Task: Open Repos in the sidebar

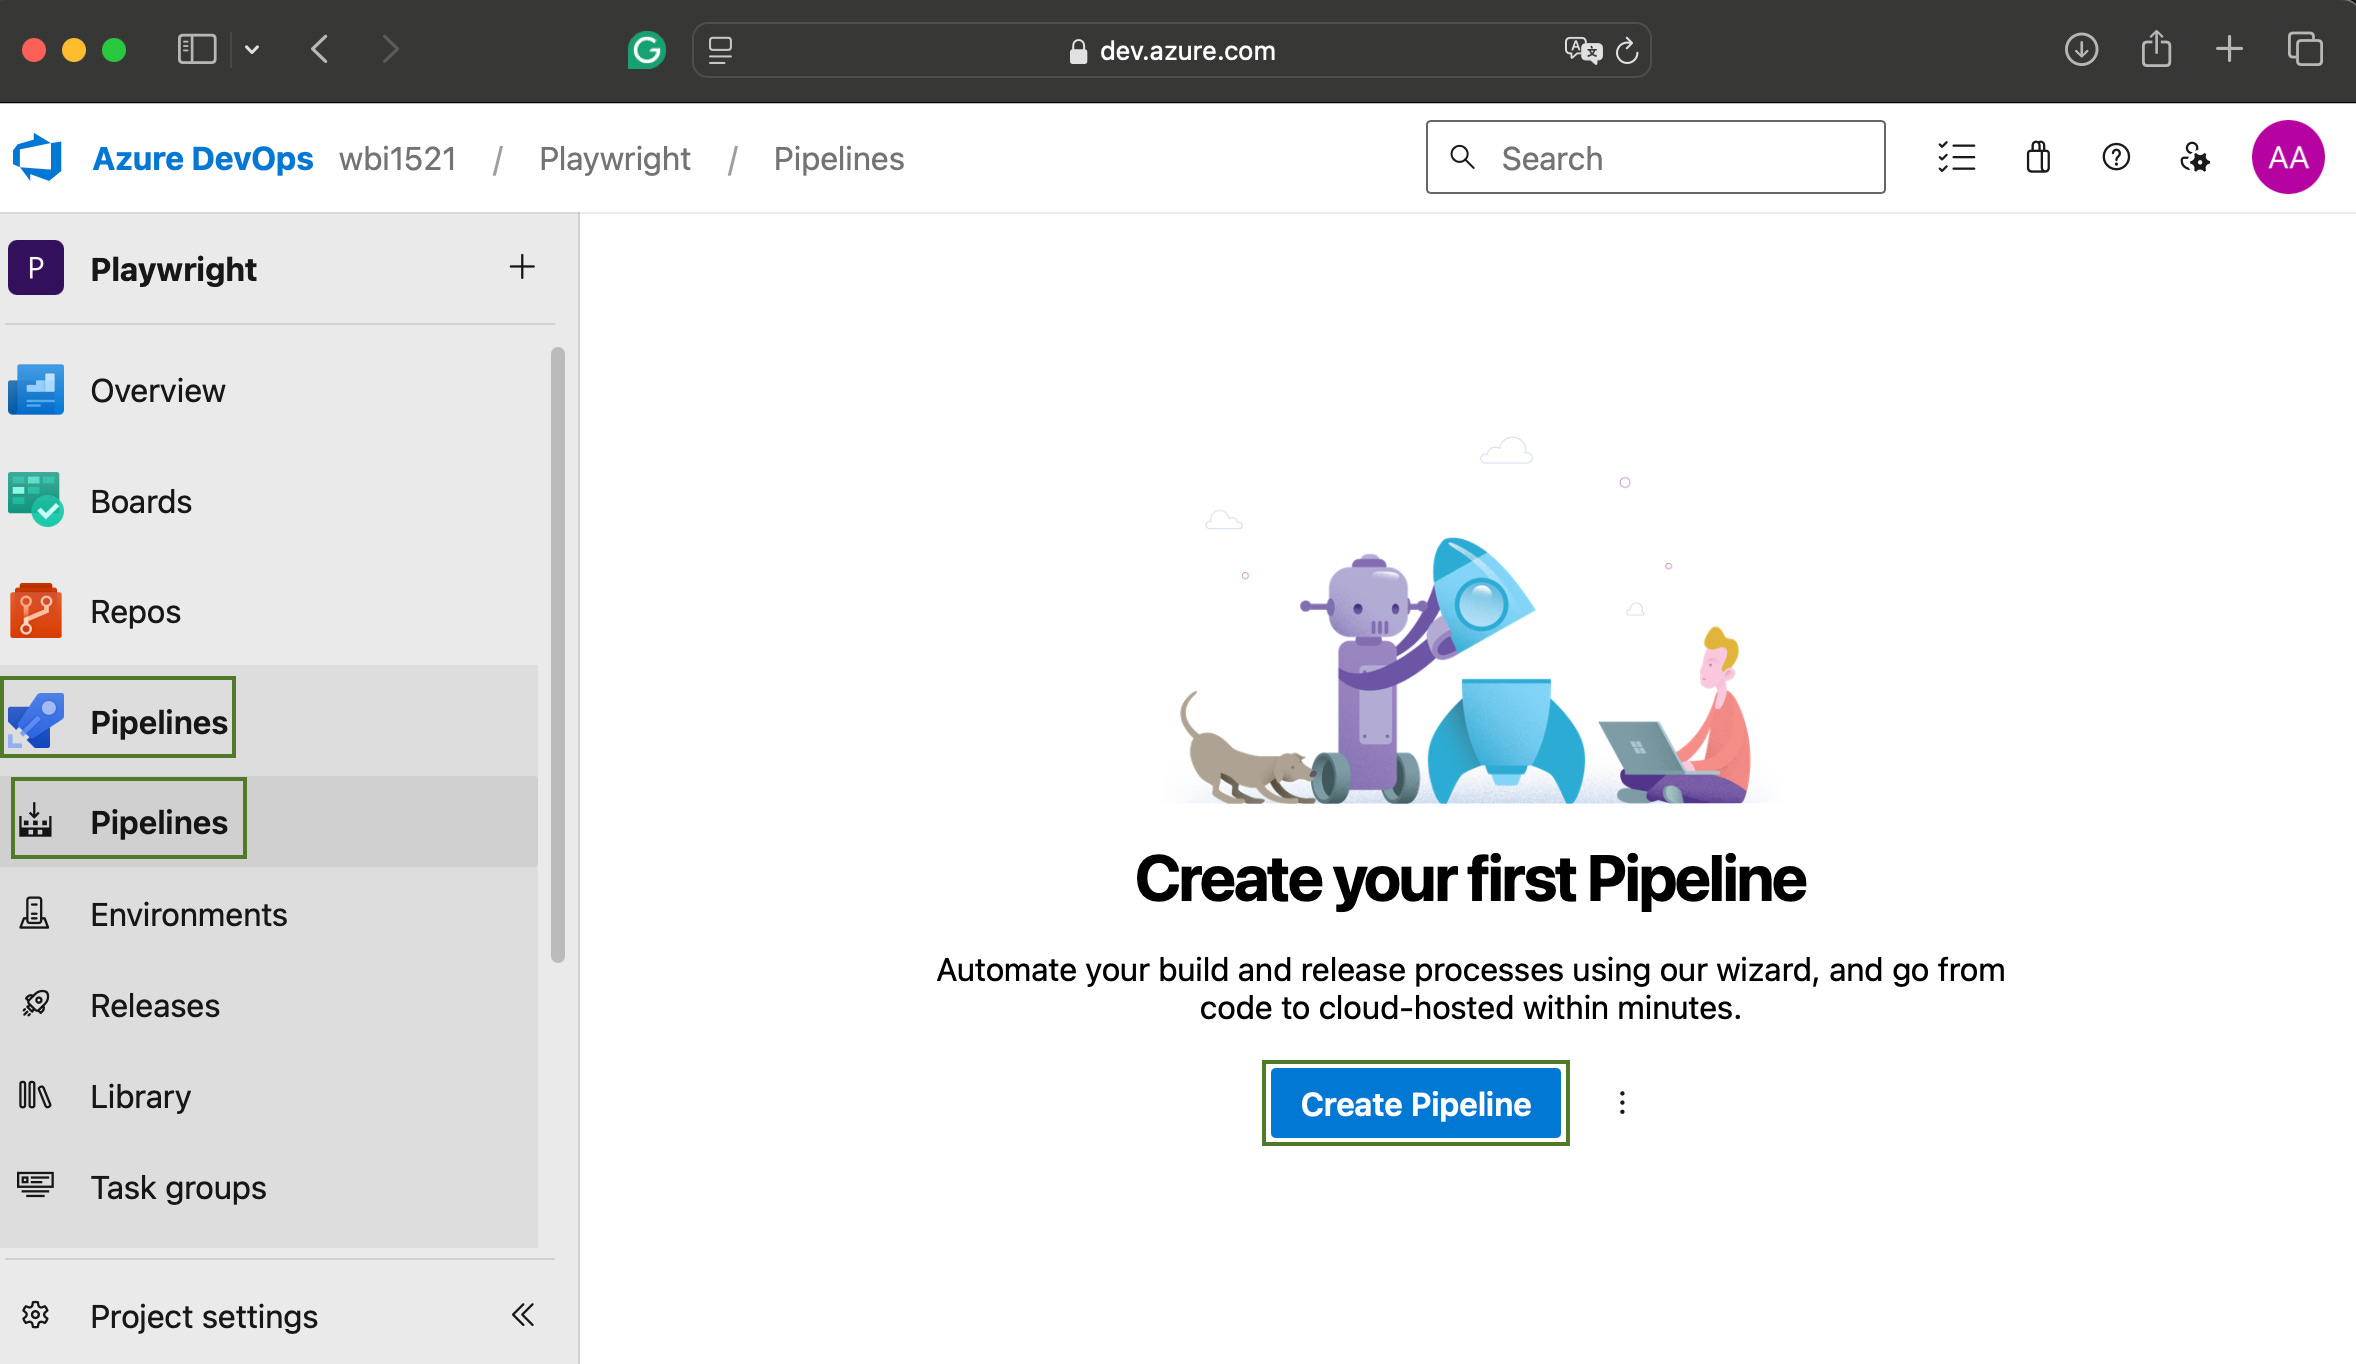Action: click(x=270, y=611)
